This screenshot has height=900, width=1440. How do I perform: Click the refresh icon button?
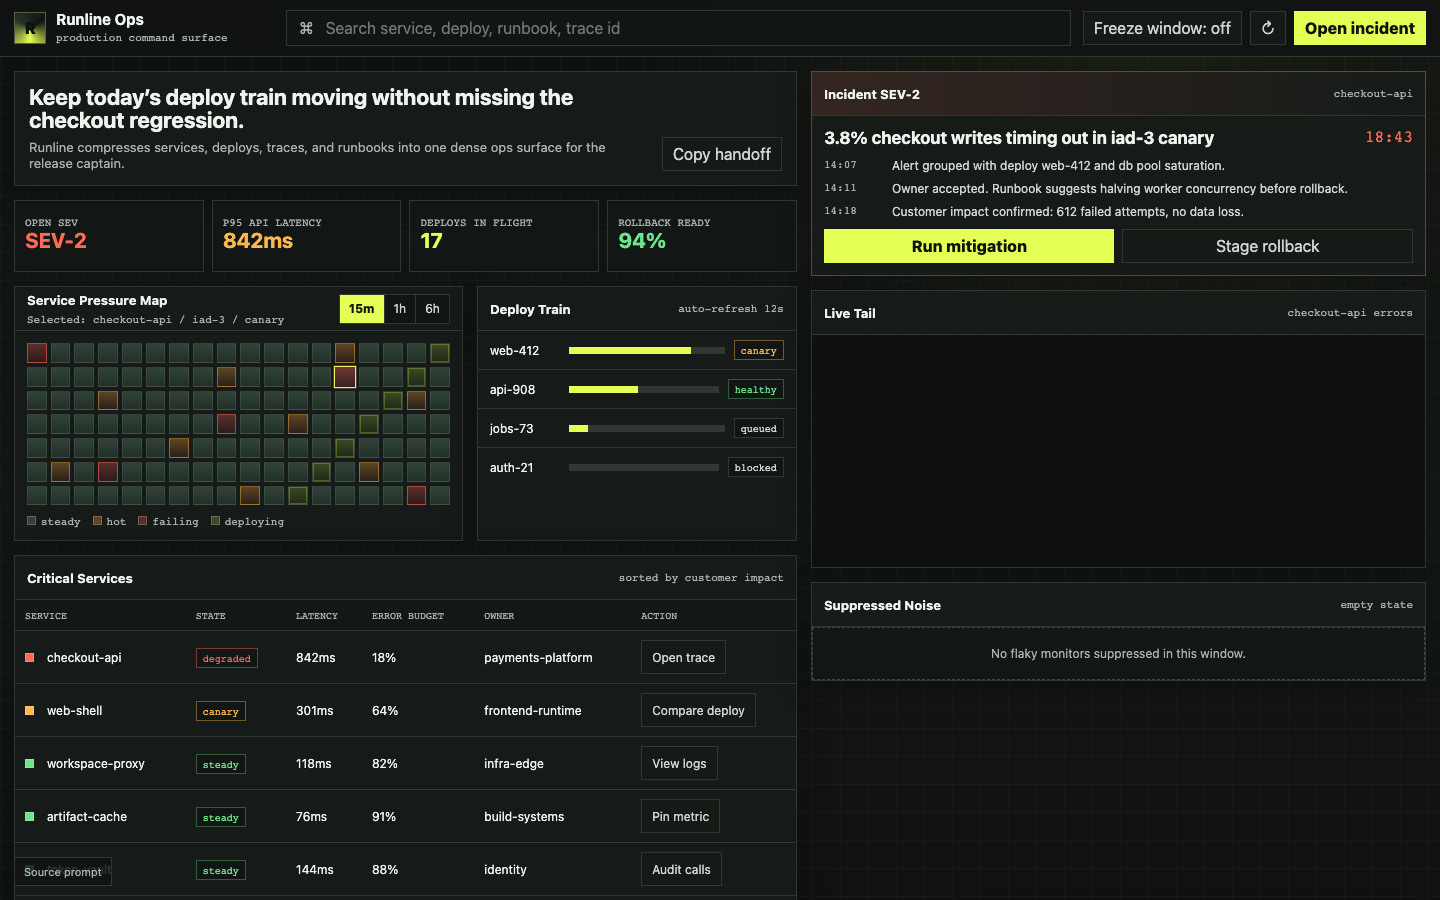point(1268,28)
